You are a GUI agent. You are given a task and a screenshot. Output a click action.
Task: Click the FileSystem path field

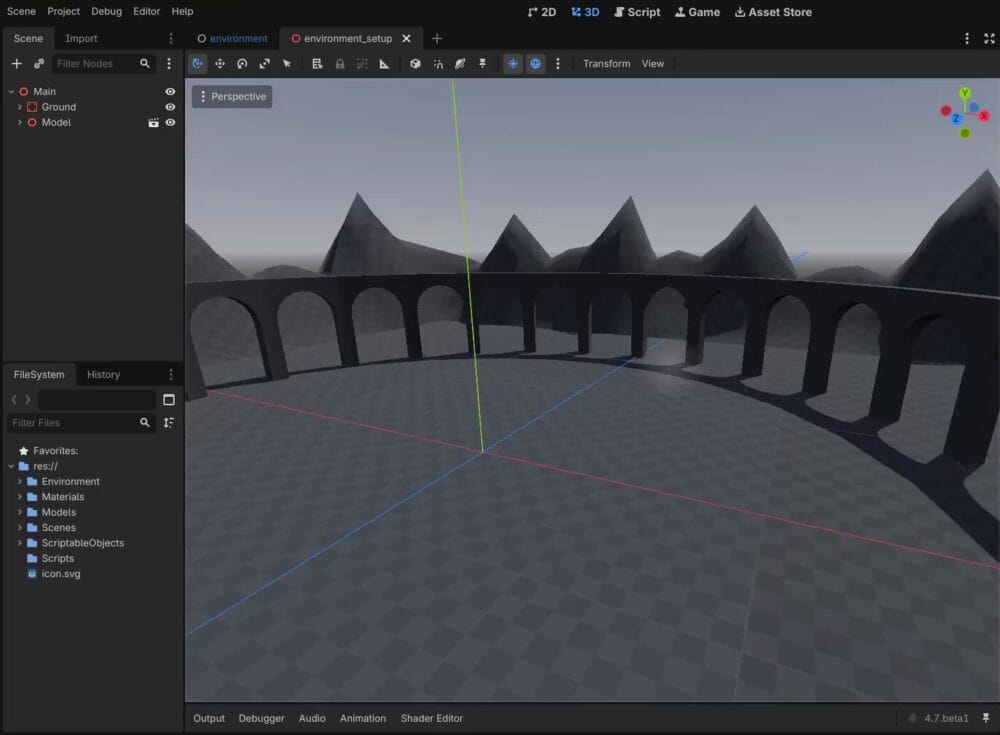click(96, 400)
